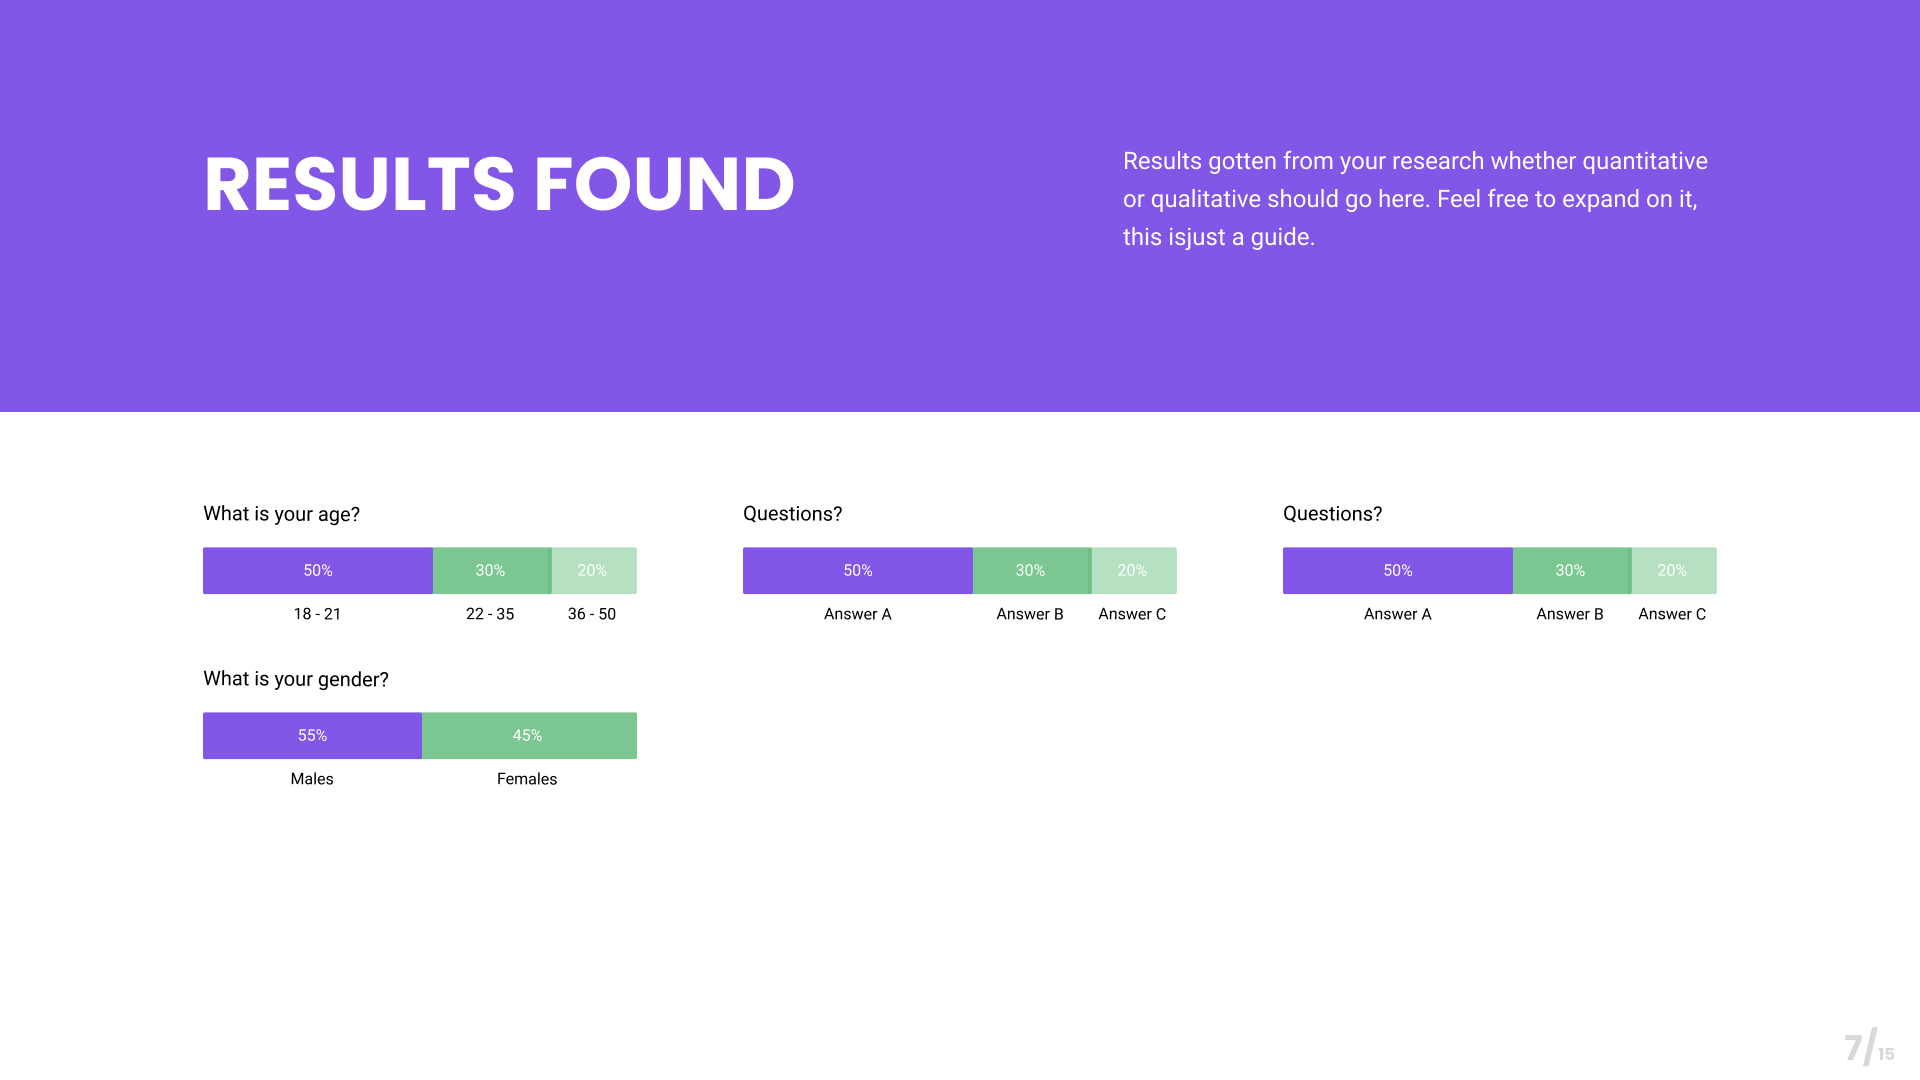Click the middle chart's 'Questions?' title
Image resolution: width=1920 pixels, height=1080 pixels.
[x=792, y=514]
